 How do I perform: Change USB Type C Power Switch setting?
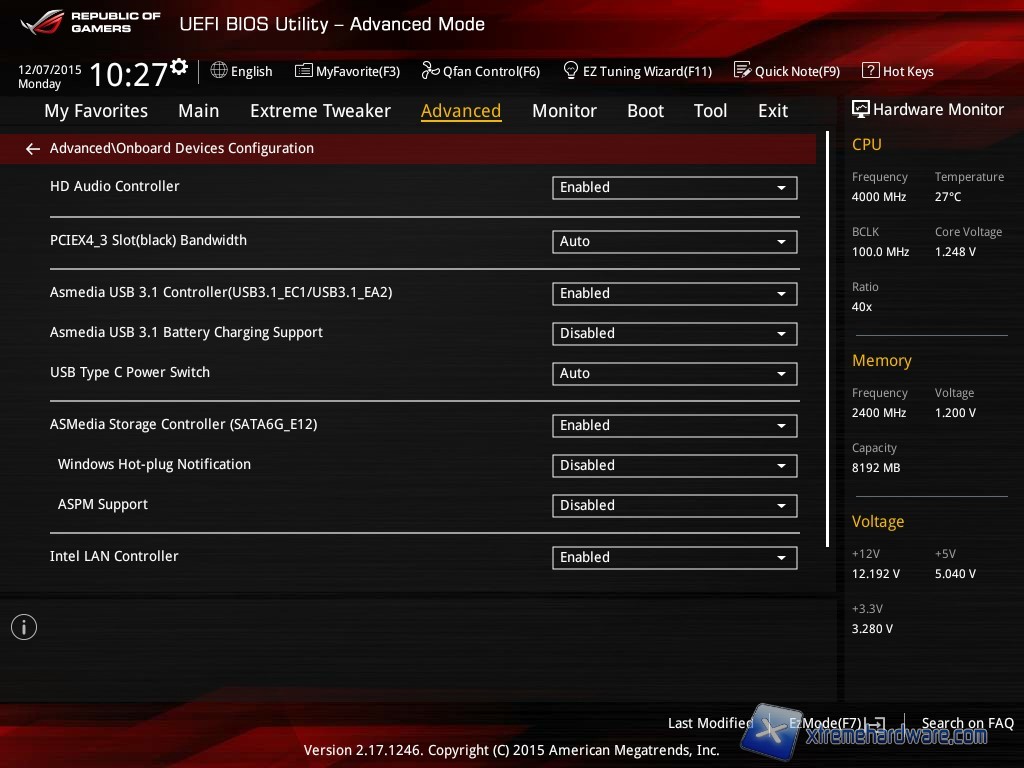coord(674,373)
